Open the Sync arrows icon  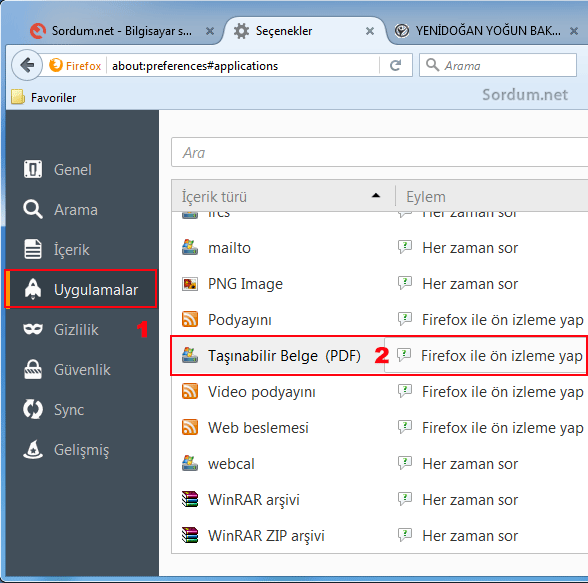pyautogui.click(x=33, y=409)
